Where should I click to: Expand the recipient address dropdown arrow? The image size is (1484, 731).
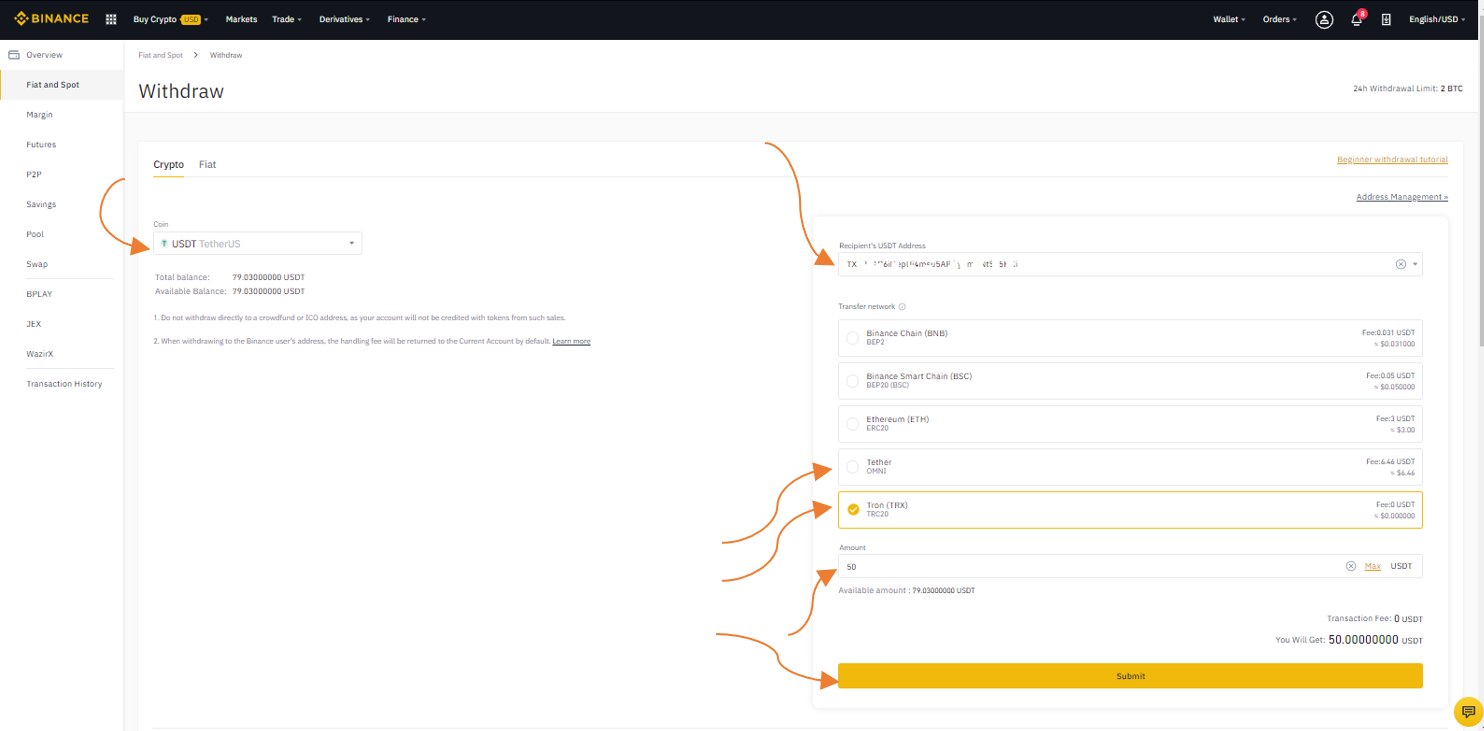[x=1415, y=265]
